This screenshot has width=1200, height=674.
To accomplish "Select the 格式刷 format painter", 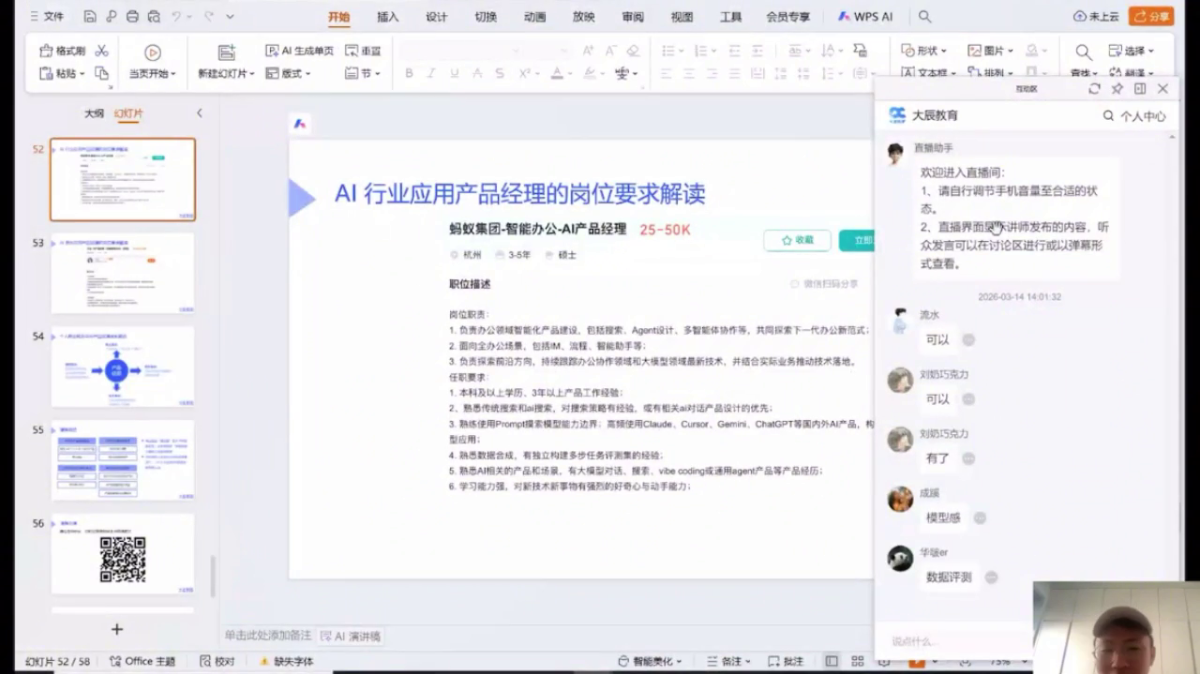I will point(62,51).
